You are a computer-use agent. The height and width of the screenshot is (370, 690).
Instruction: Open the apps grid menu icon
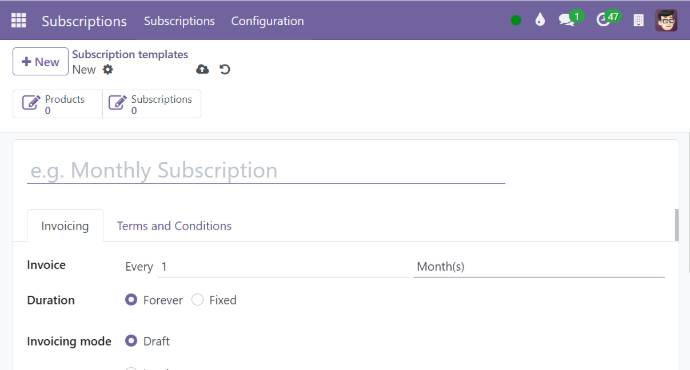click(18, 21)
